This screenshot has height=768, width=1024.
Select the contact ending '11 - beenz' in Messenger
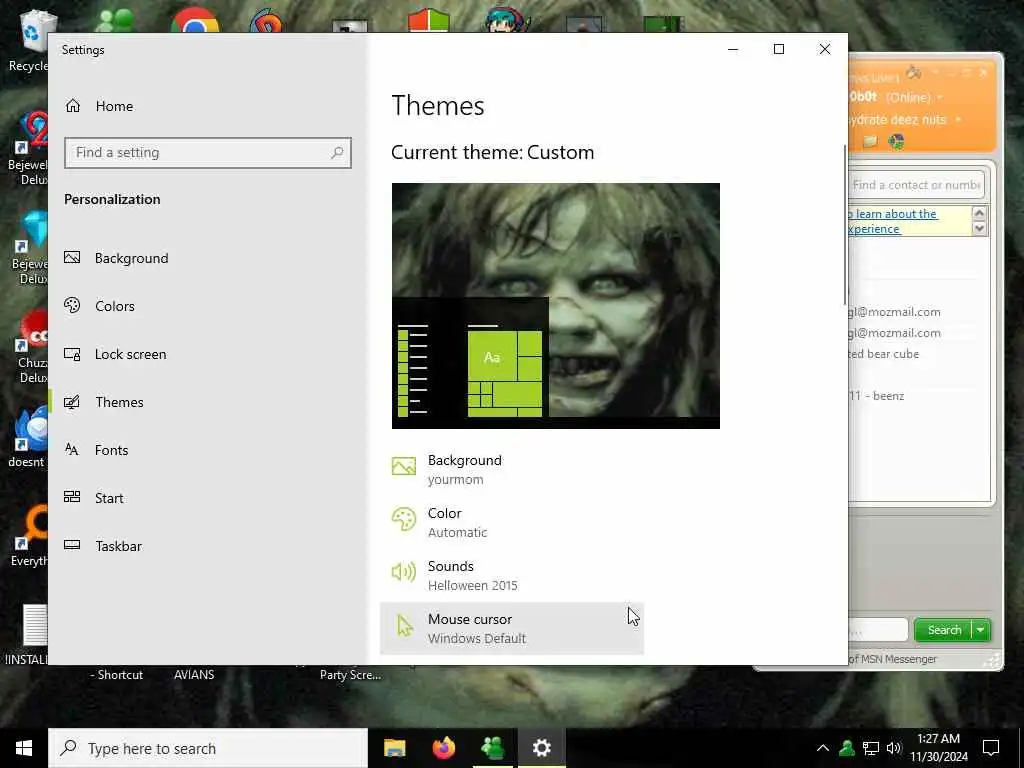(x=876, y=396)
